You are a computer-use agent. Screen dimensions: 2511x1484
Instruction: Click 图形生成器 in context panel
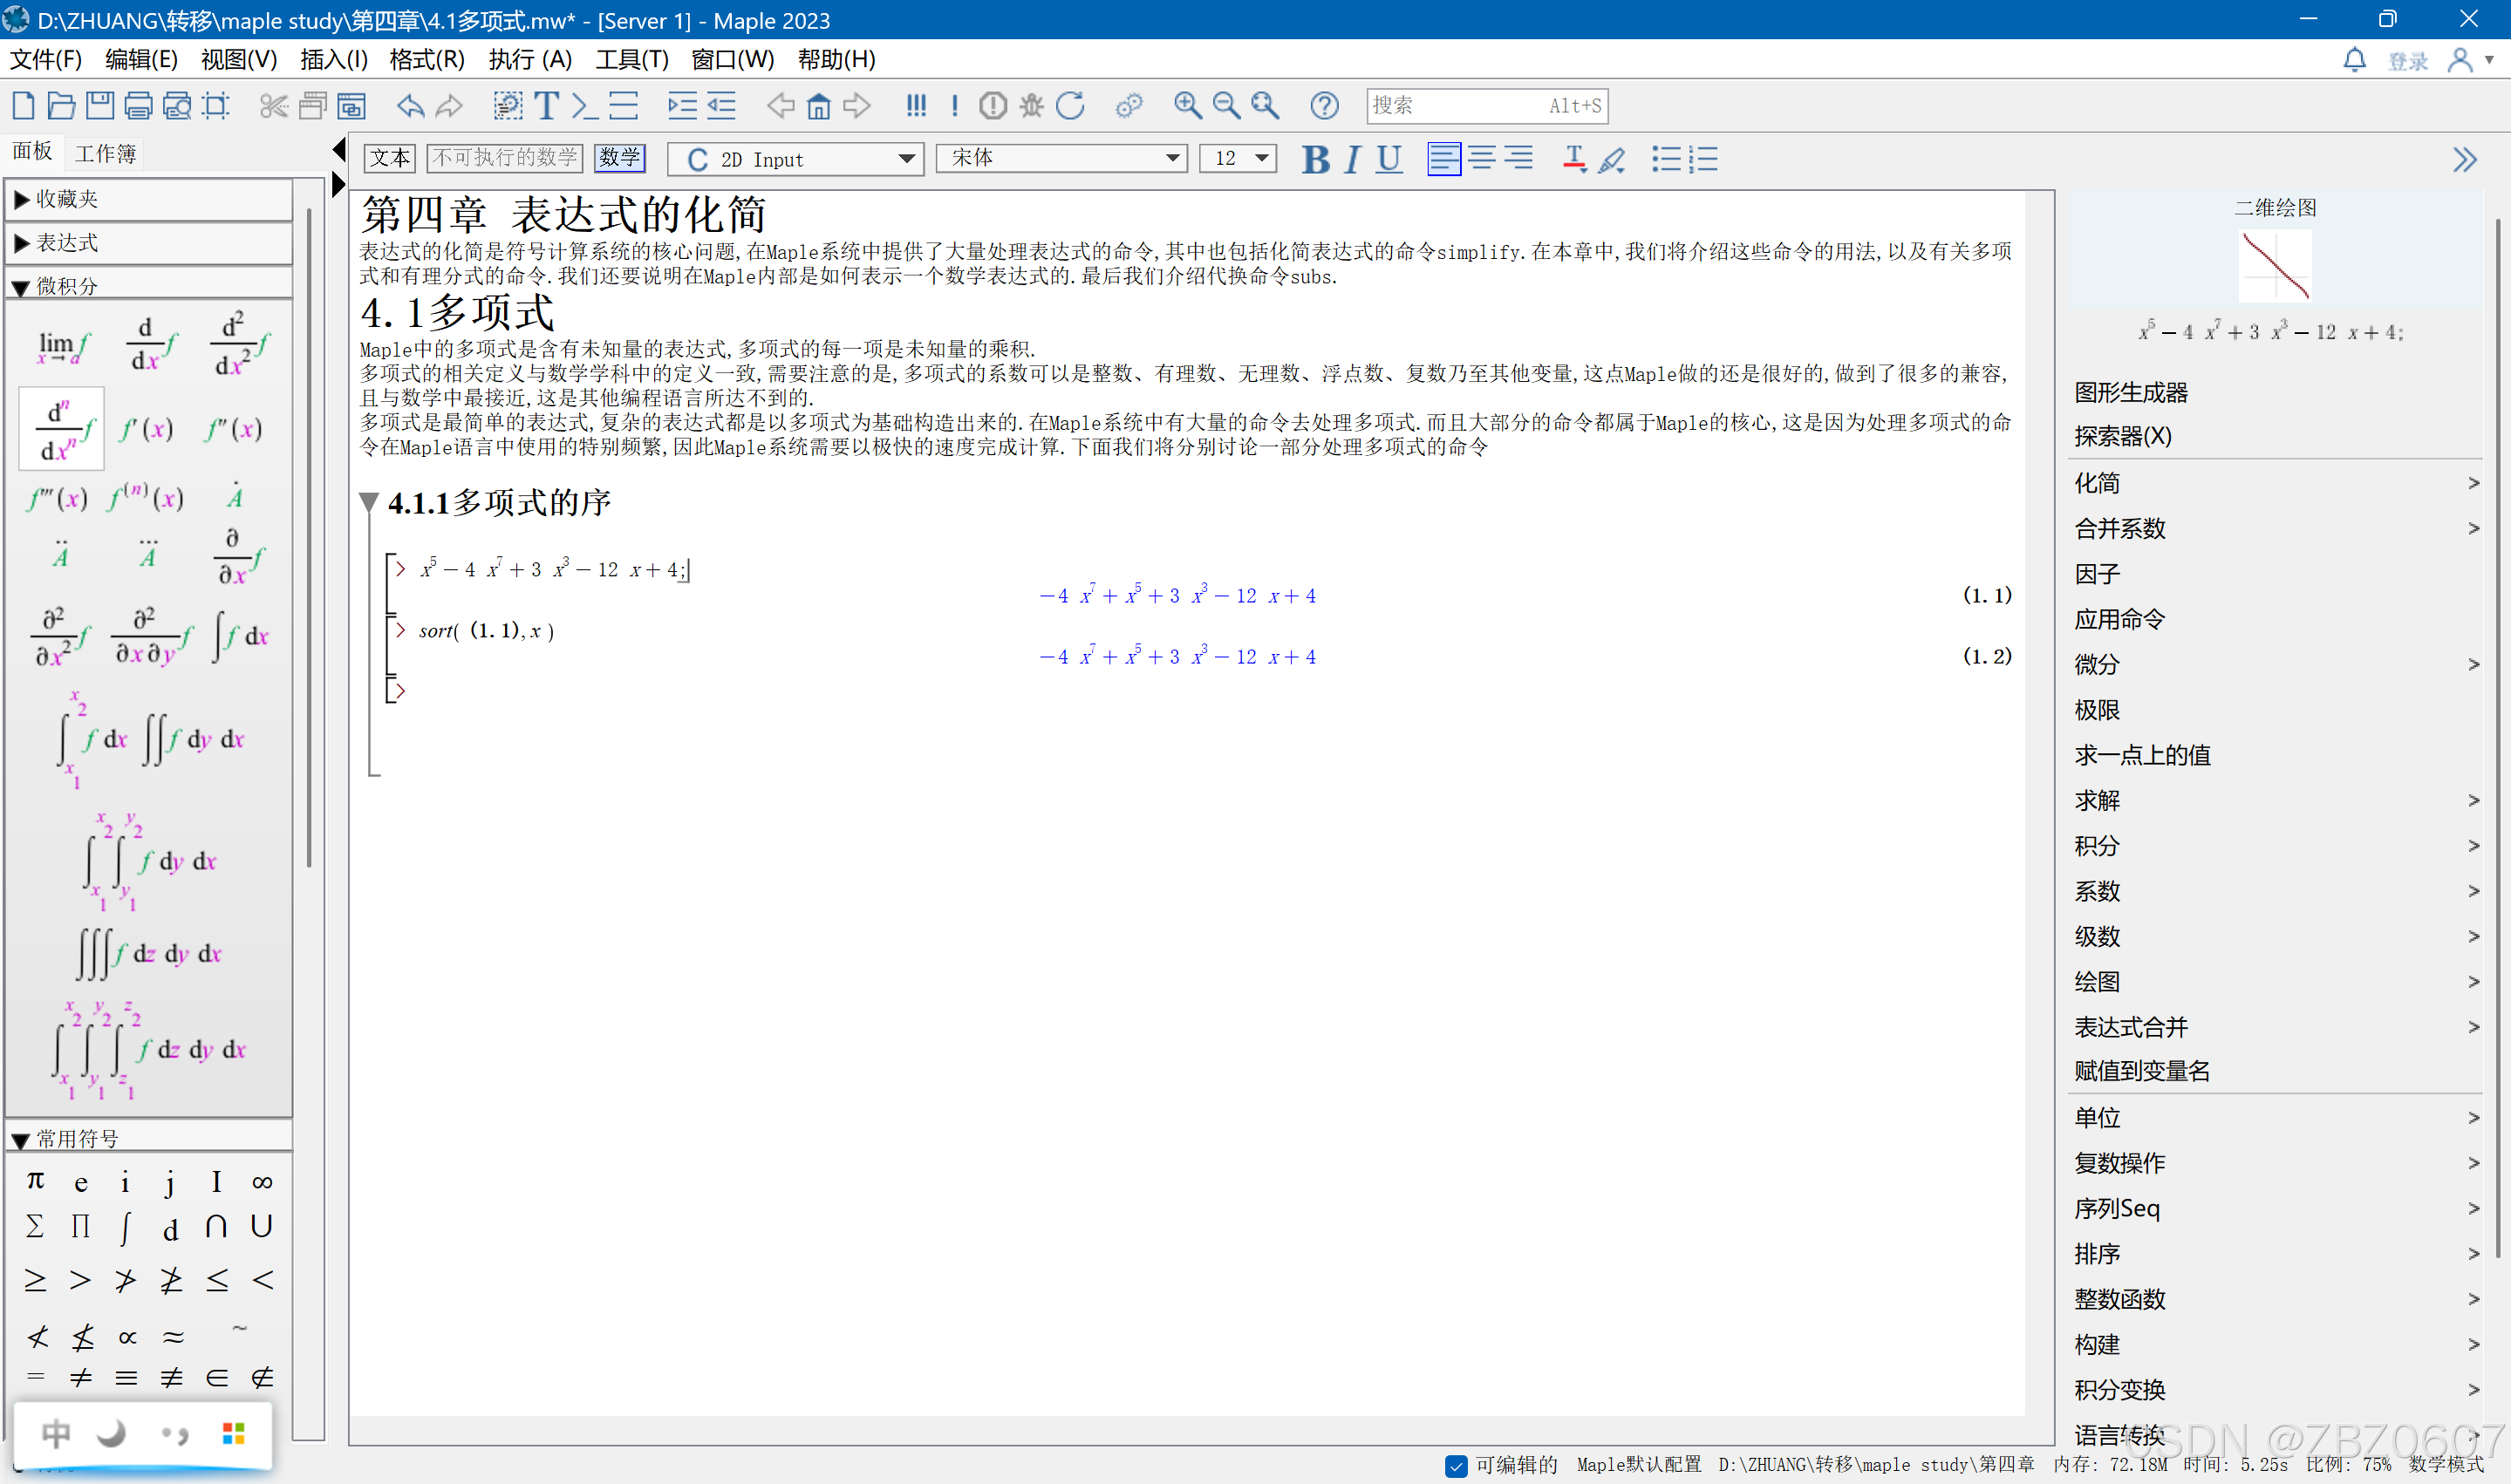click(x=2131, y=392)
